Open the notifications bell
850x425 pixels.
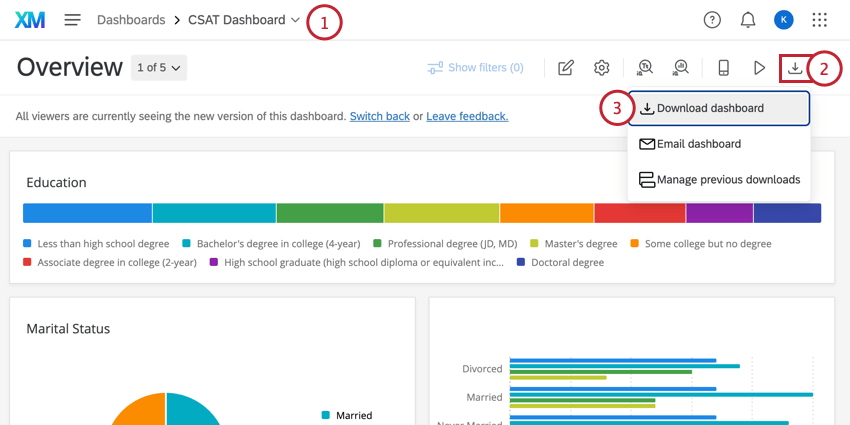pos(748,20)
